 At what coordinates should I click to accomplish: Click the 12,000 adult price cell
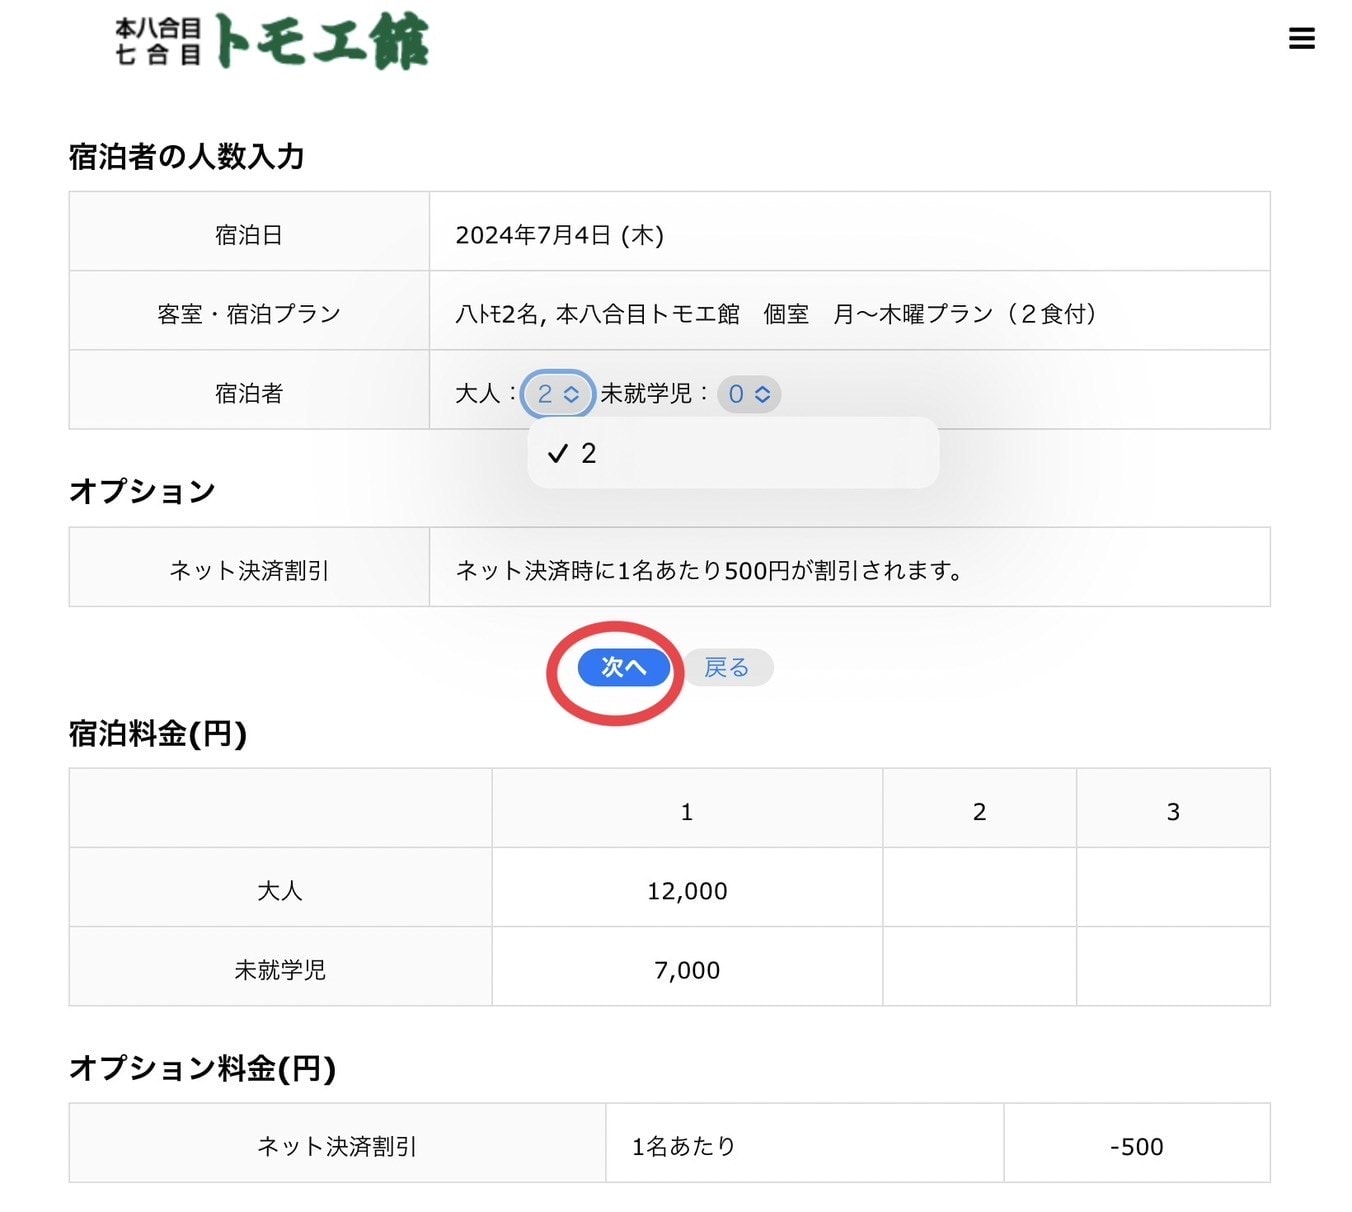(687, 891)
